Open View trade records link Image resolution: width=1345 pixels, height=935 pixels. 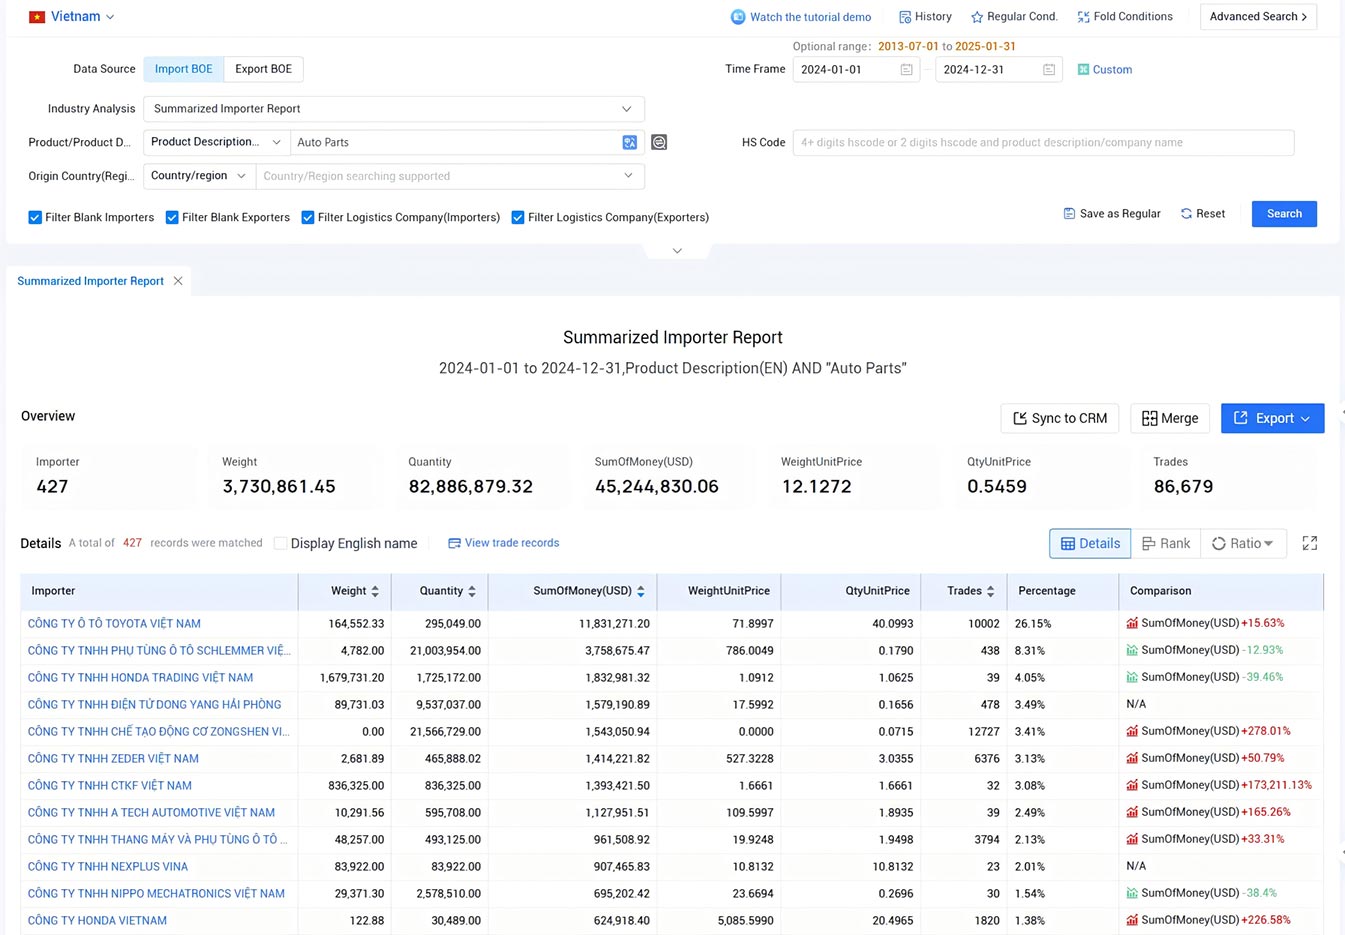pyautogui.click(x=504, y=543)
